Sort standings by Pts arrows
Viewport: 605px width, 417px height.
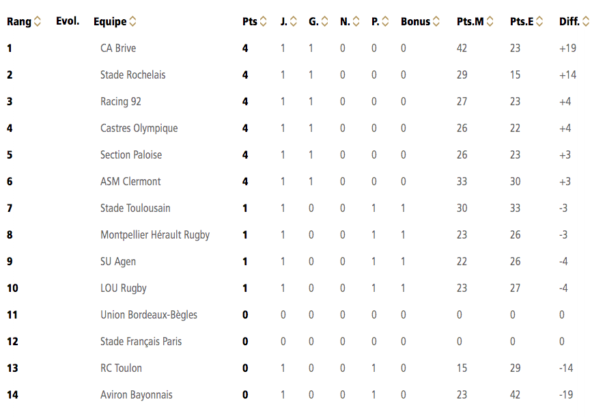[263, 22]
